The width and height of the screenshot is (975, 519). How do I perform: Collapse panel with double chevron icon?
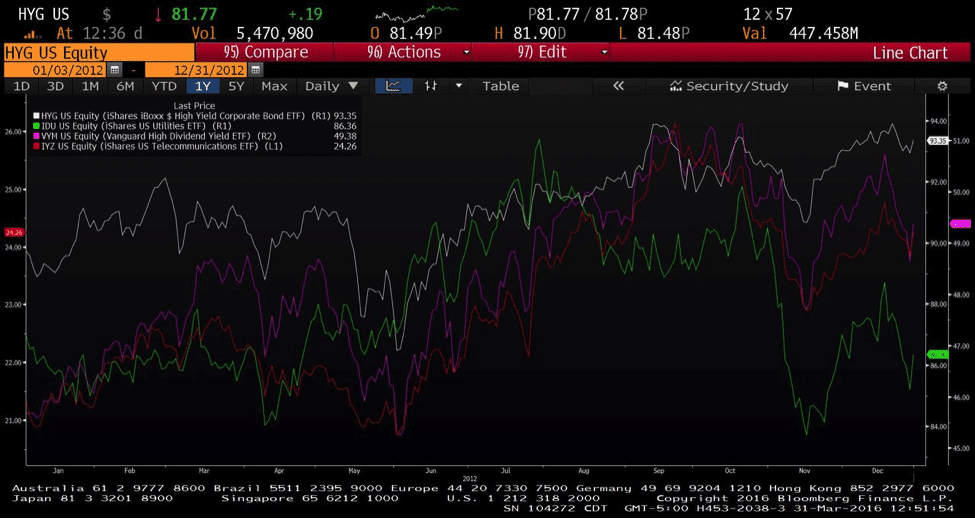point(618,86)
